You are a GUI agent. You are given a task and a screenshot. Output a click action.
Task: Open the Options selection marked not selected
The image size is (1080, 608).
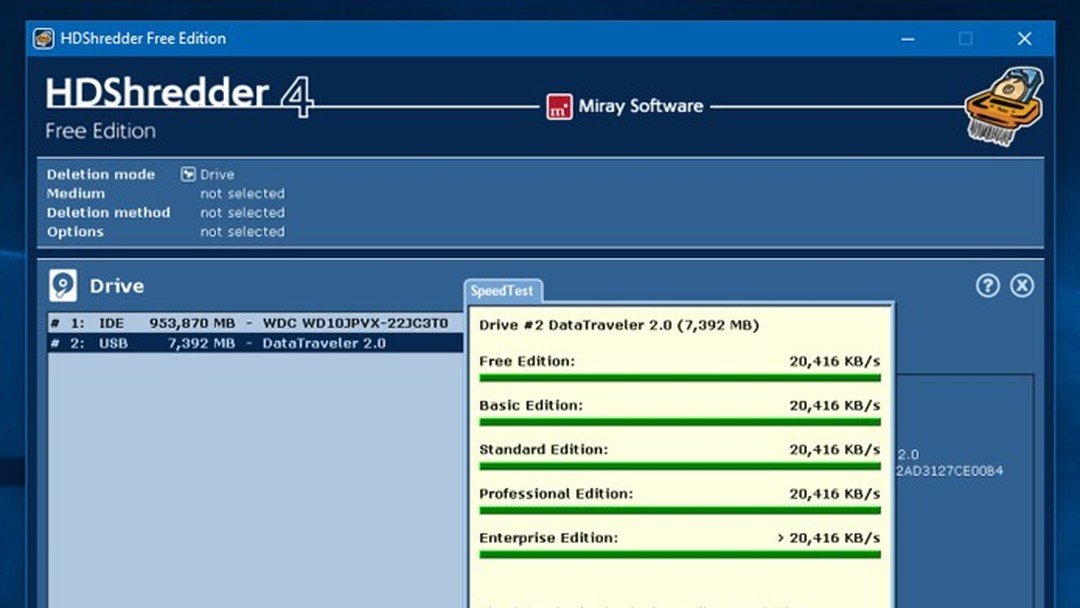pos(242,231)
